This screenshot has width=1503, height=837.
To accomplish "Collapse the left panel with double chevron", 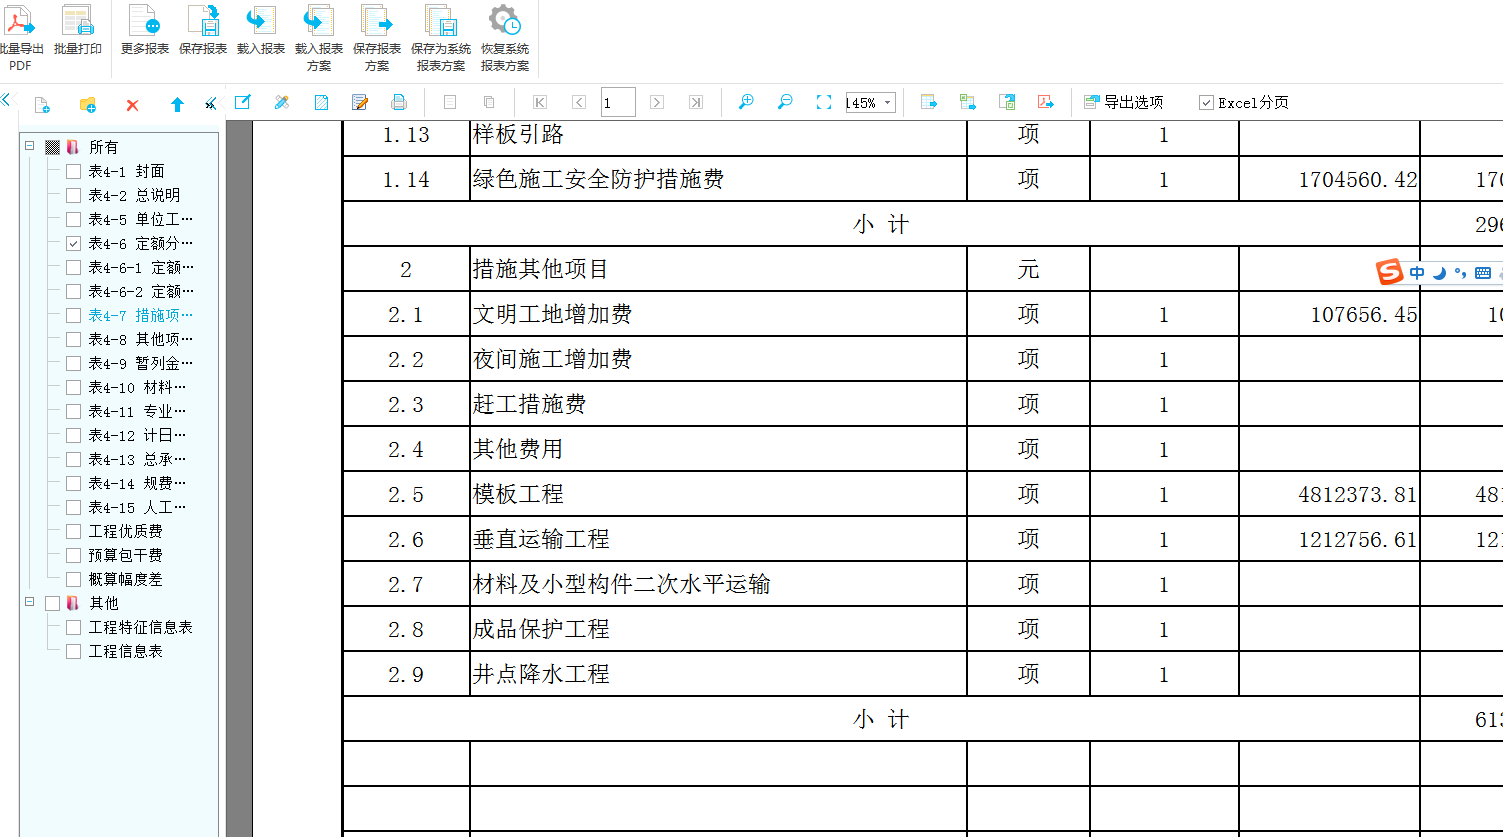I will [6, 100].
